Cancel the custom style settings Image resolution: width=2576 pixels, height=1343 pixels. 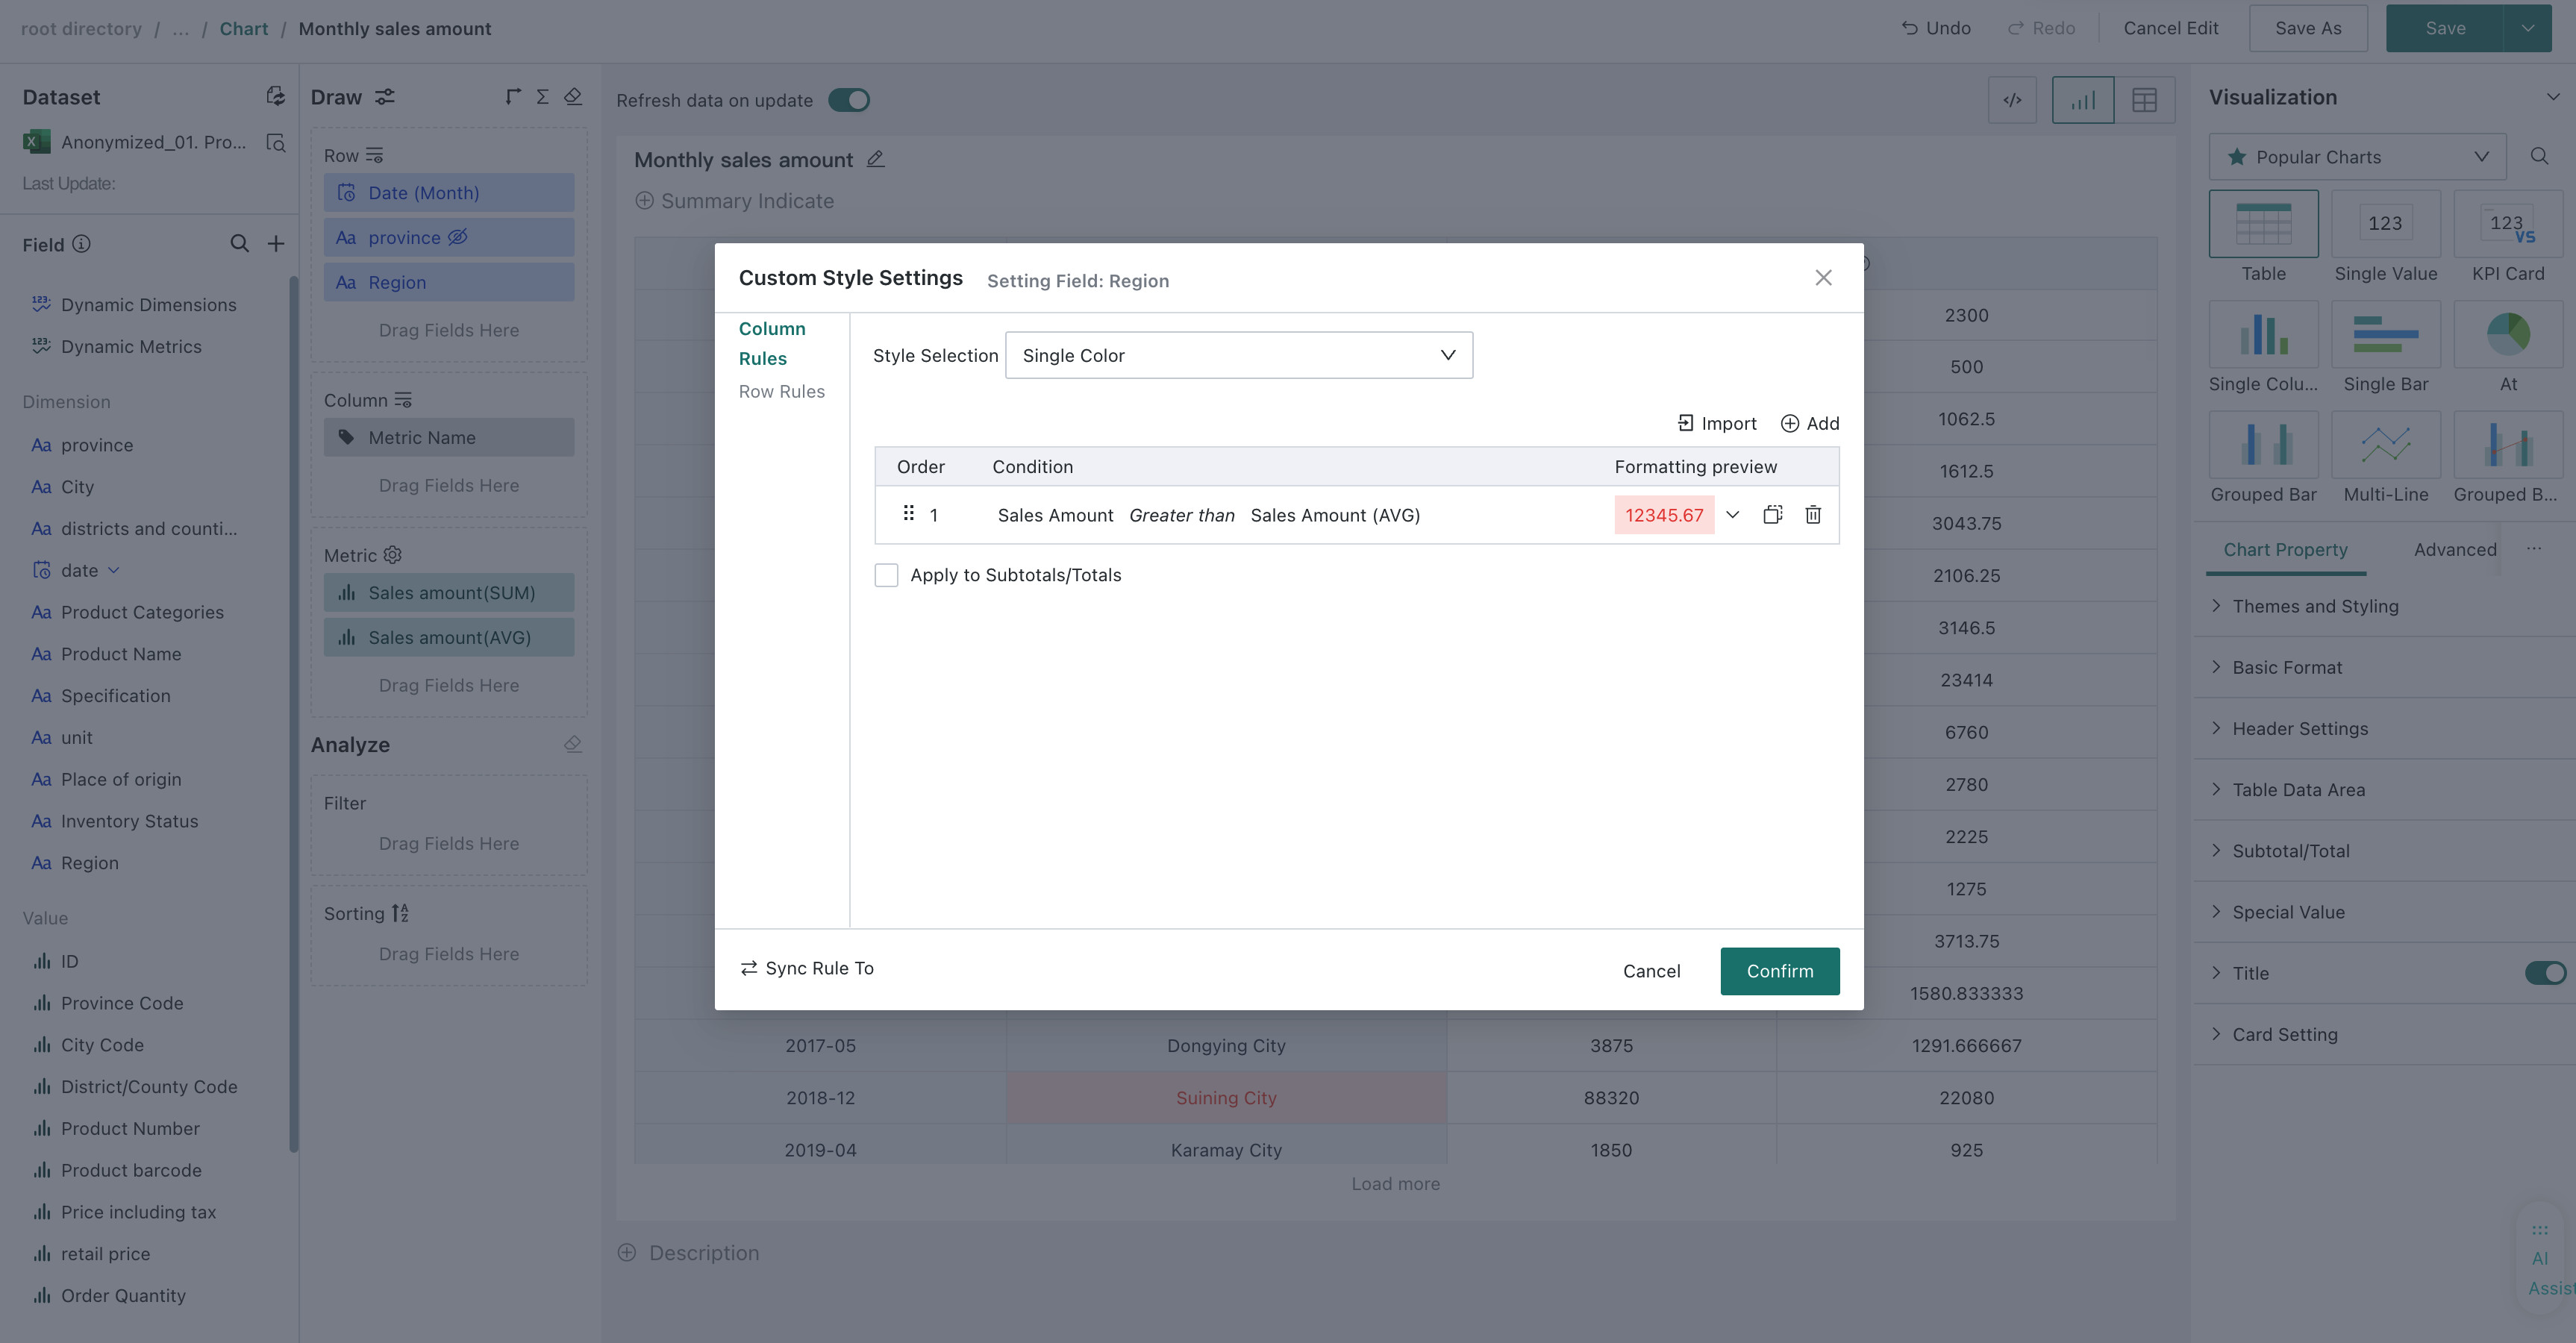(1651, 971)
